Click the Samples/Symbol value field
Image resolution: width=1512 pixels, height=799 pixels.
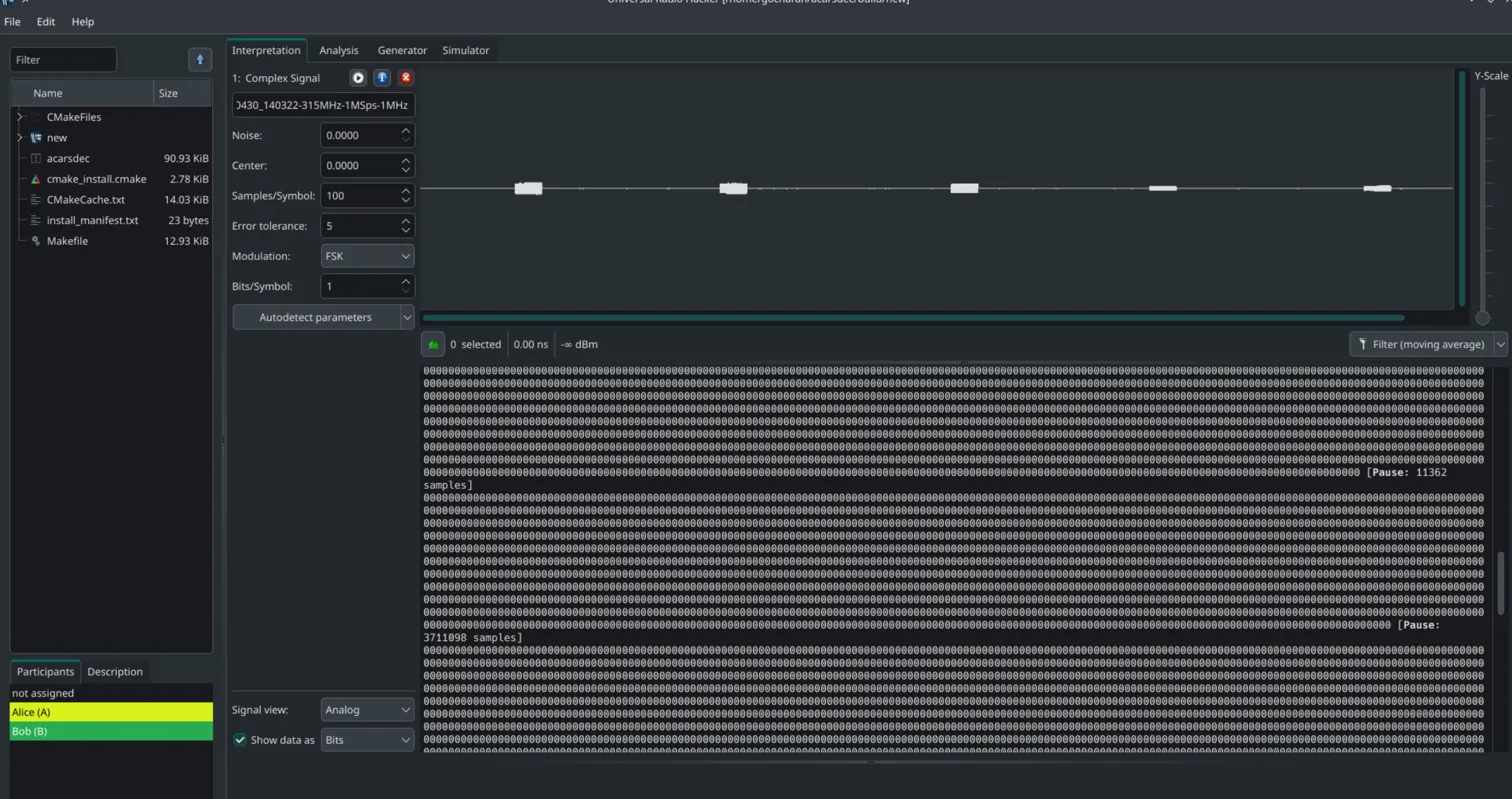coord(360,196)
